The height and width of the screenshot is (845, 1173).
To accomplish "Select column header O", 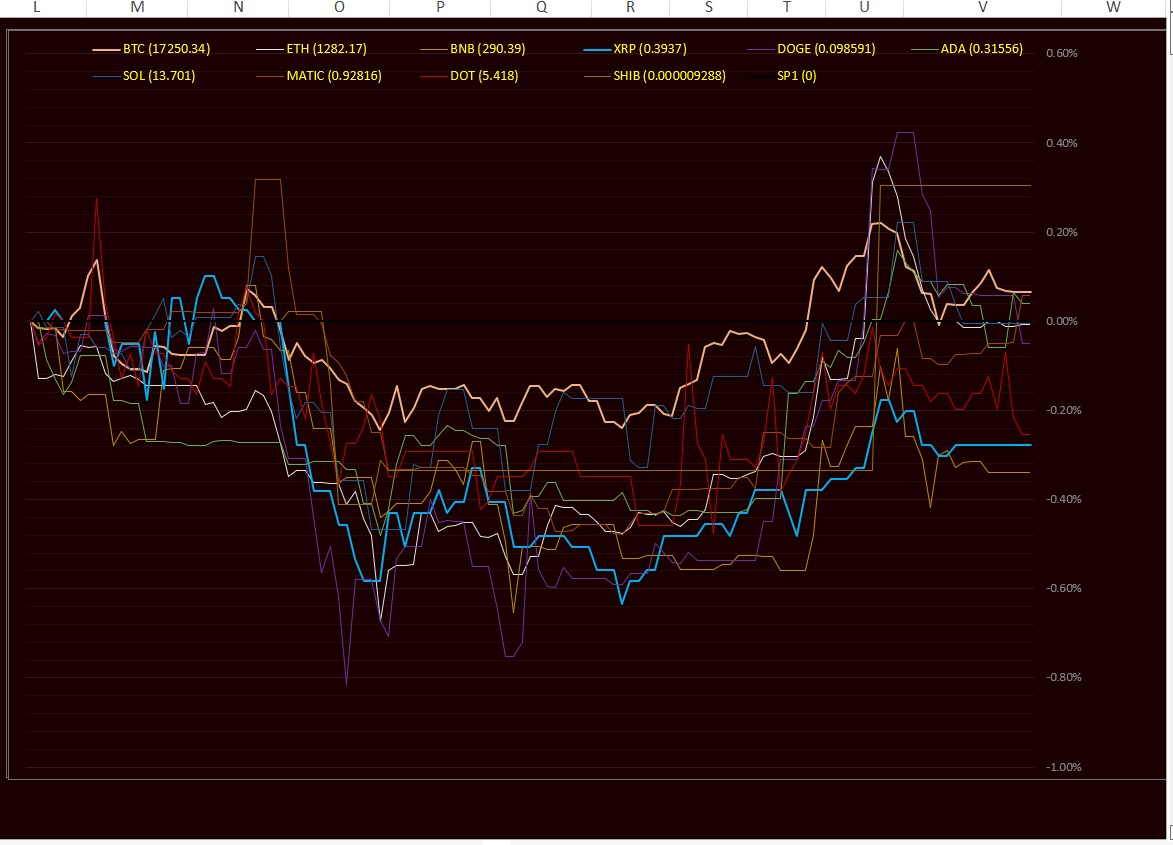I will [x=339, y=7].
